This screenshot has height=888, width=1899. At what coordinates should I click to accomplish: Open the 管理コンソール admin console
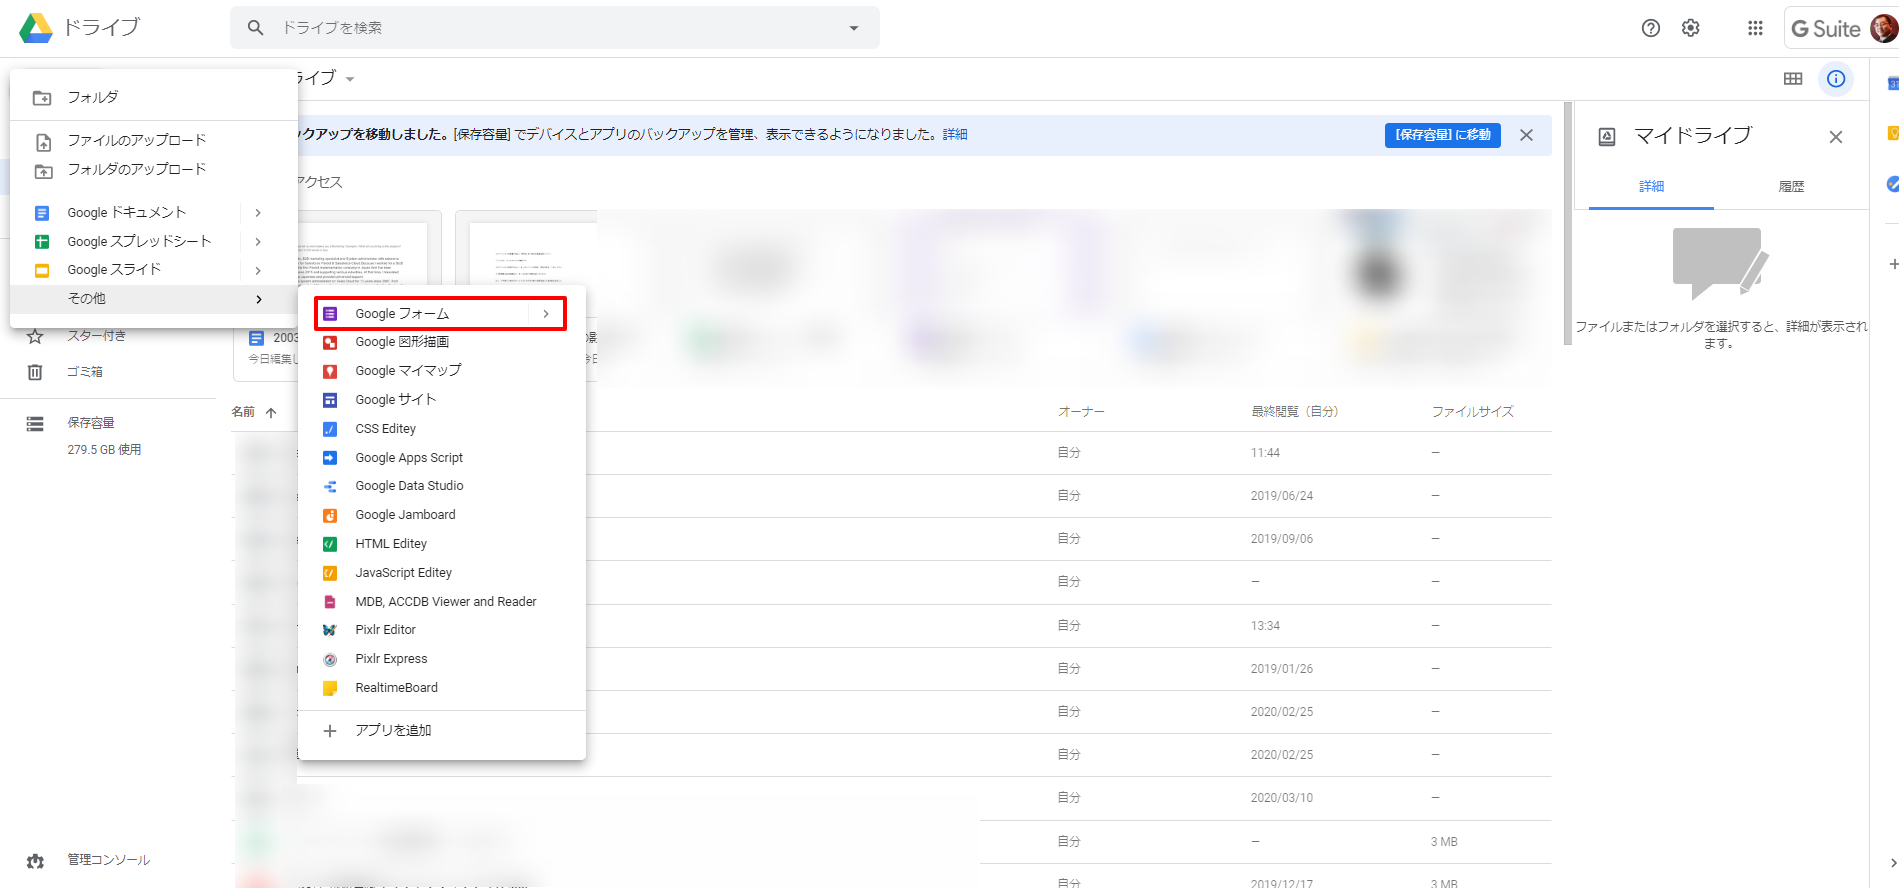click(108, 860)
